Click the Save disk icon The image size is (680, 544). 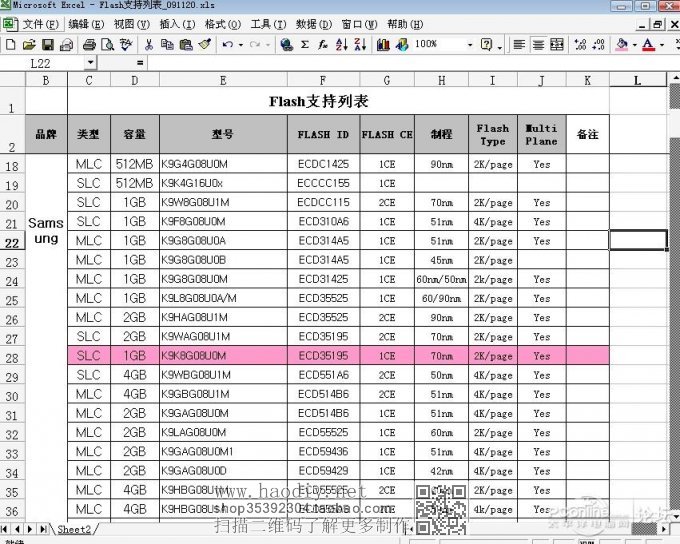(x=48, y=45)
